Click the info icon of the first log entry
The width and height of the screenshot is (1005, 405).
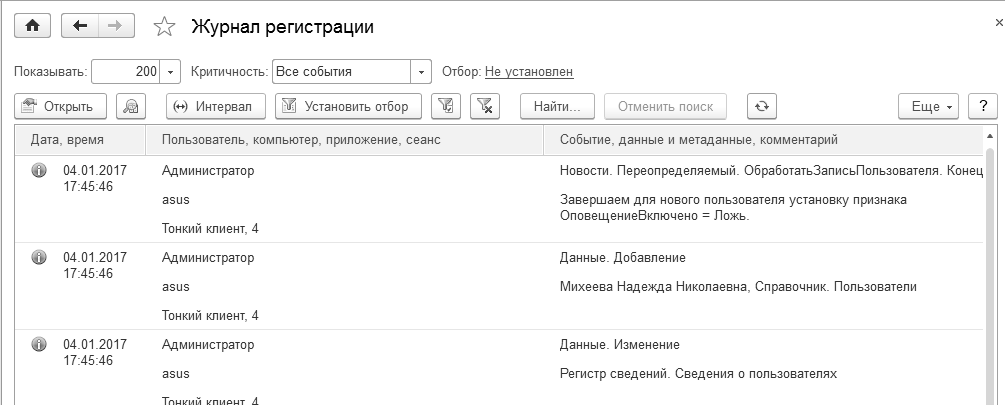click(40, 170)
